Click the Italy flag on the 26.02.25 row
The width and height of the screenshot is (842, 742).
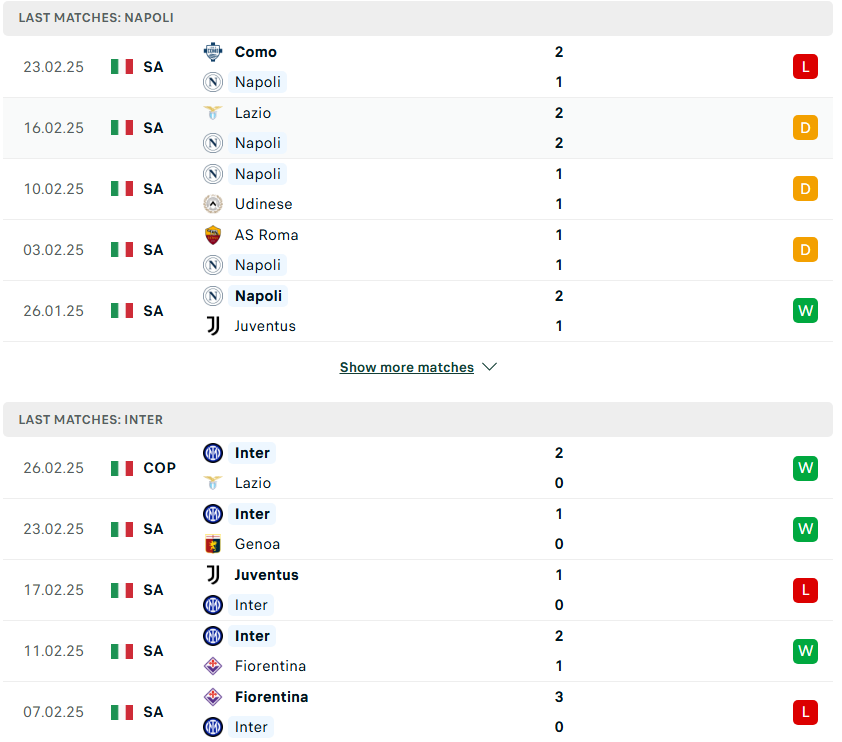(122, 468)
